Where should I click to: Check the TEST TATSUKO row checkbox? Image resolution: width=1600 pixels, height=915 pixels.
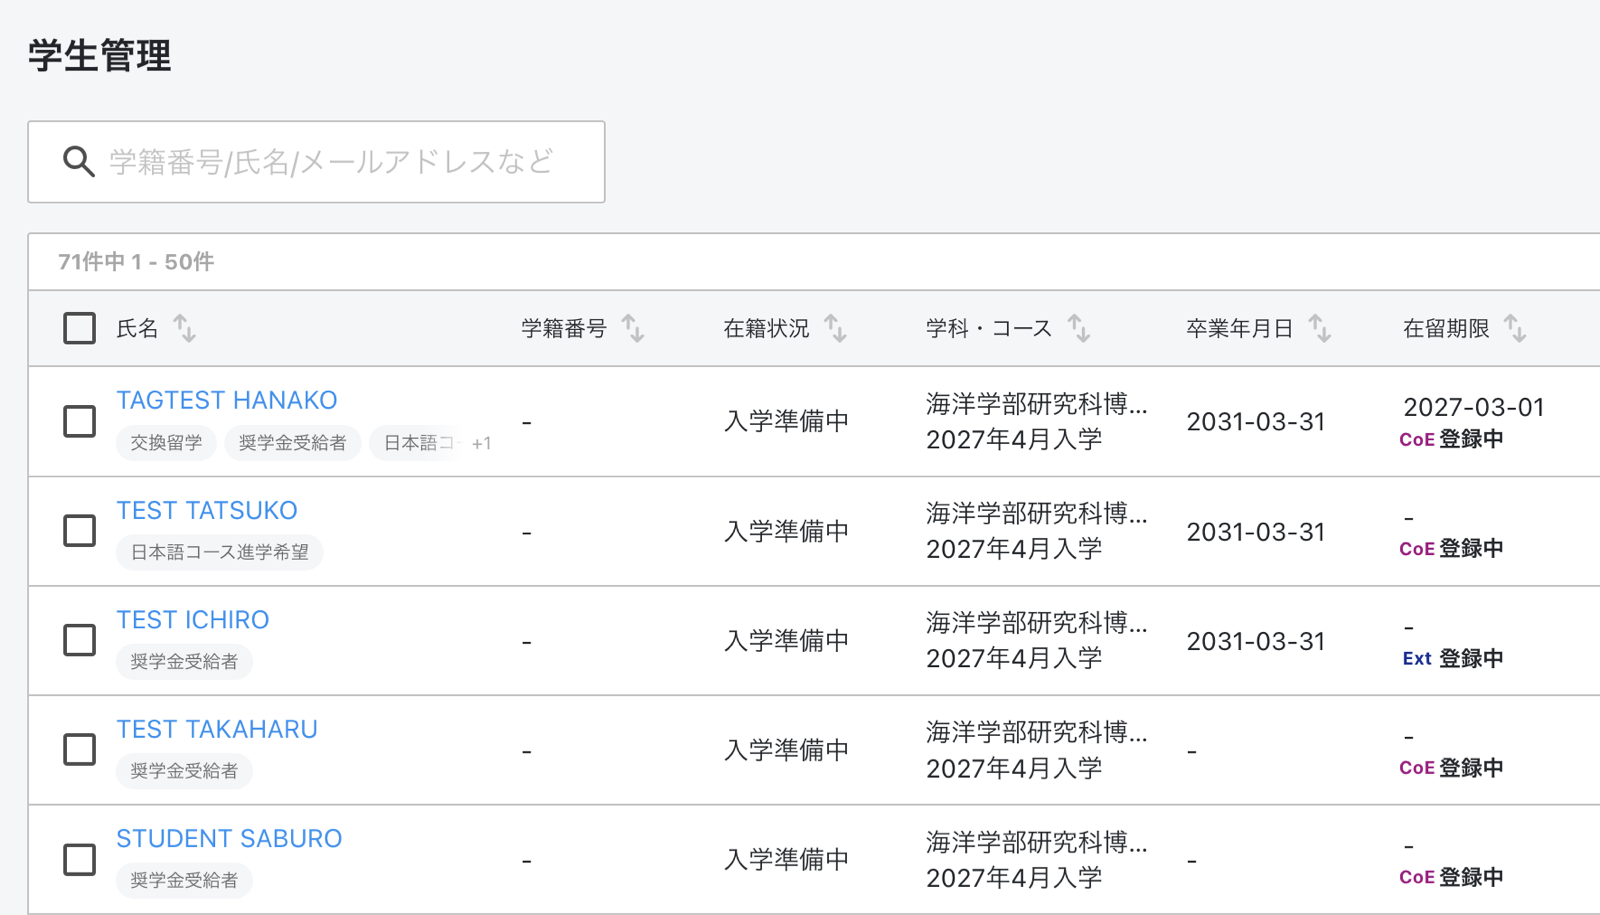click(x=80, y=530)
